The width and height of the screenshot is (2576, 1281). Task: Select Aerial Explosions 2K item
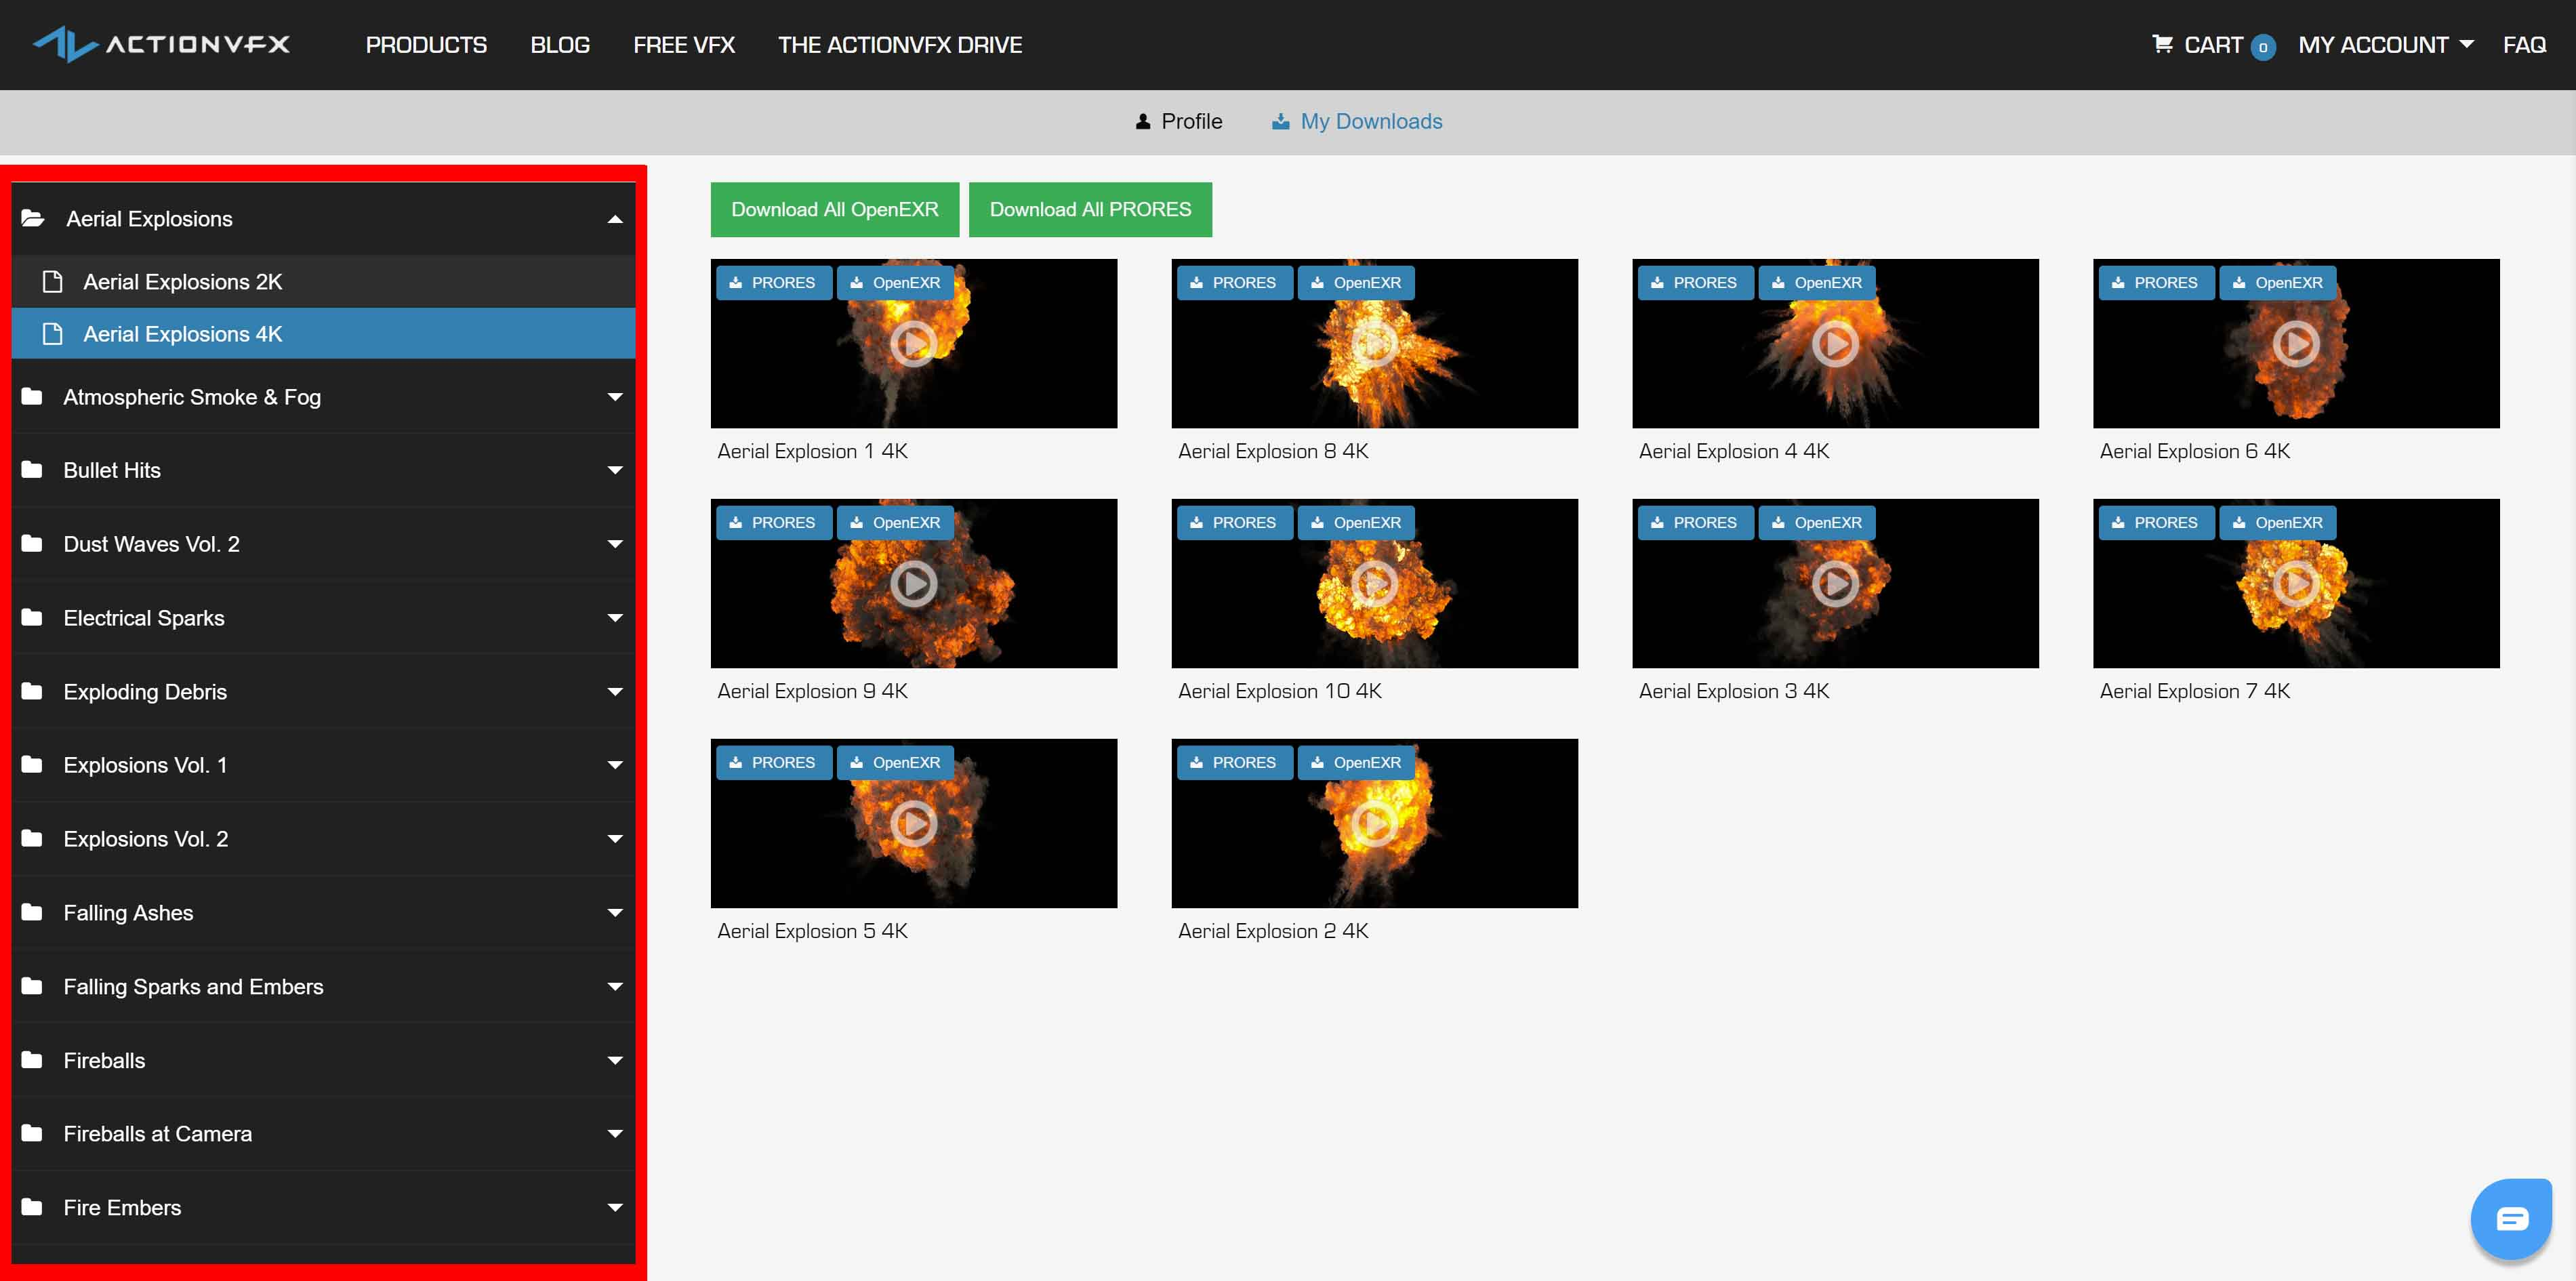(183, 282)
